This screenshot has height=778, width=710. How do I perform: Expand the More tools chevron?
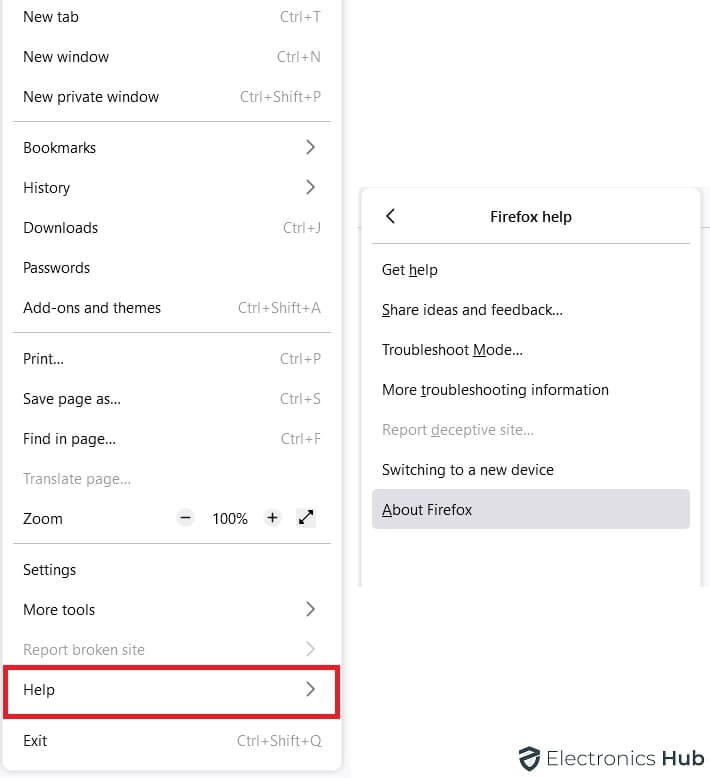point(310,609)
